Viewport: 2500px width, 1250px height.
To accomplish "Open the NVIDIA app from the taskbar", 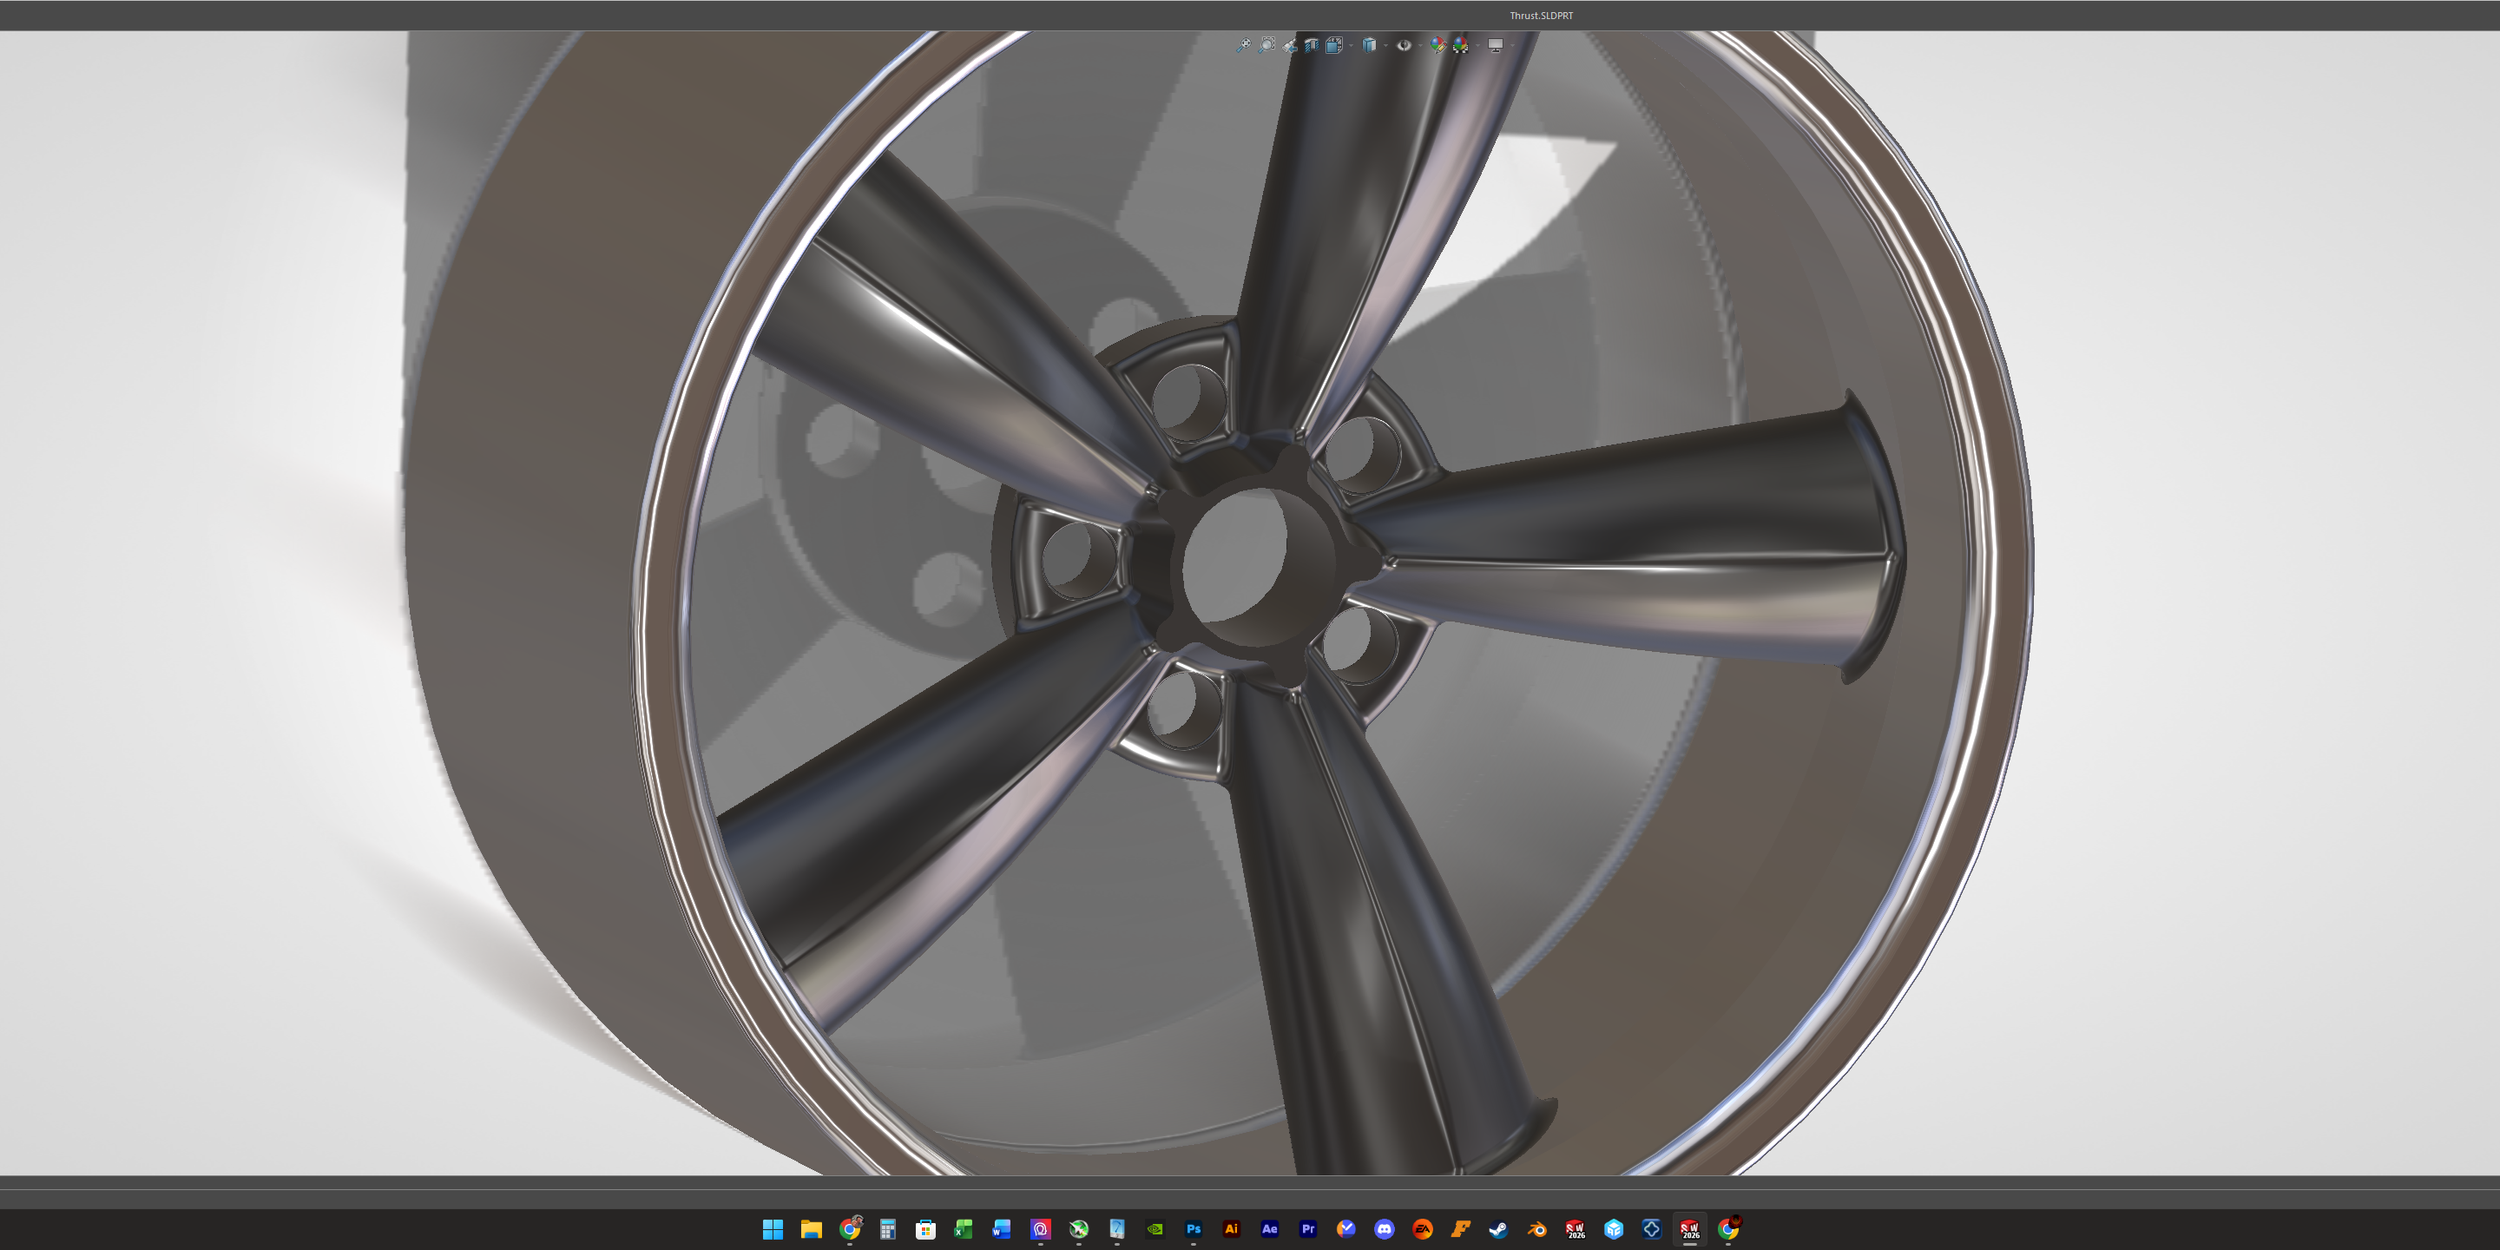I will (1155, 1229).
